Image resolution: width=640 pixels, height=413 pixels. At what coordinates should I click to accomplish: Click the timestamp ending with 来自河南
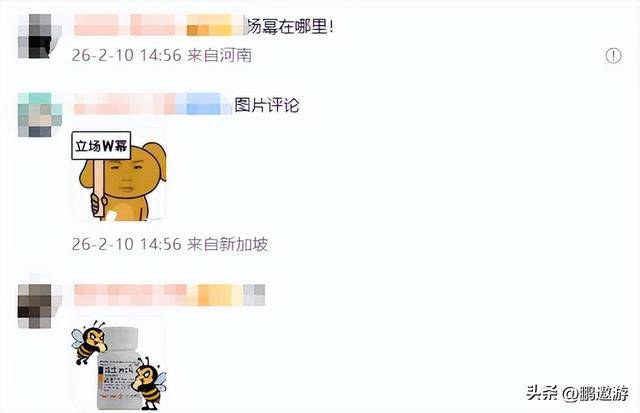[x=162, y=56]
